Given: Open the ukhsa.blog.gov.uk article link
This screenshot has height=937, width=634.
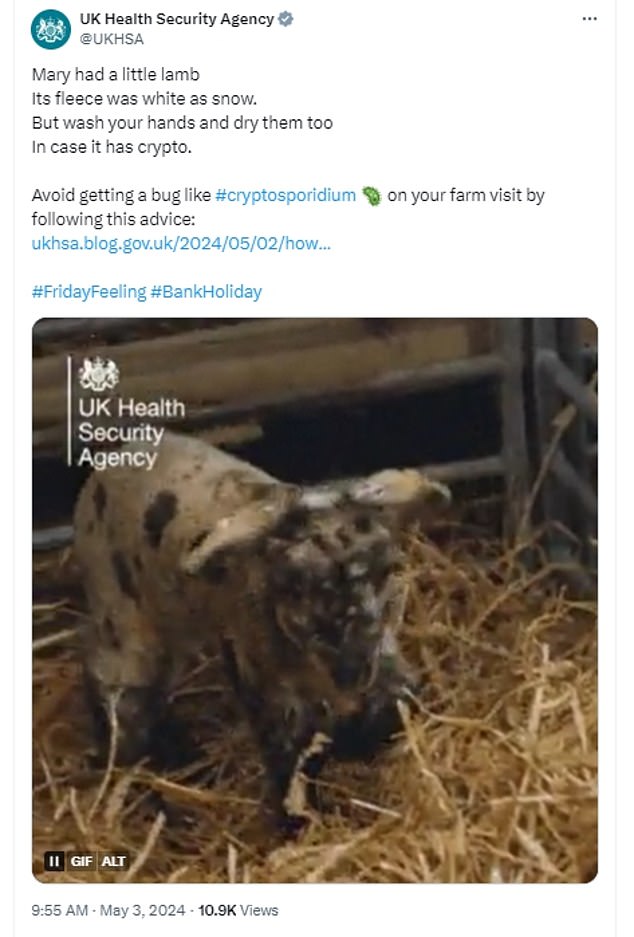Looking at the screenshot, I should click(x=181, y=242).
